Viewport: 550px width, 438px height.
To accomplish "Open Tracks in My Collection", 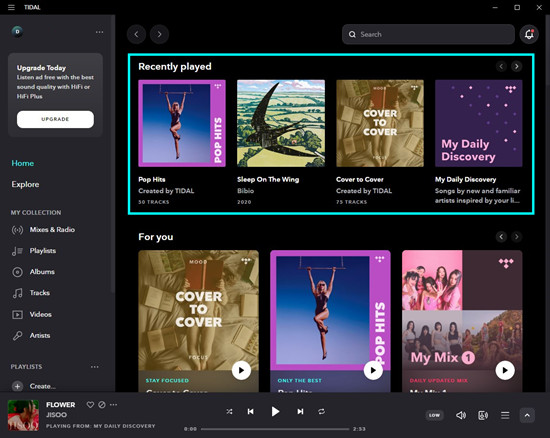I will click(40, 293).
